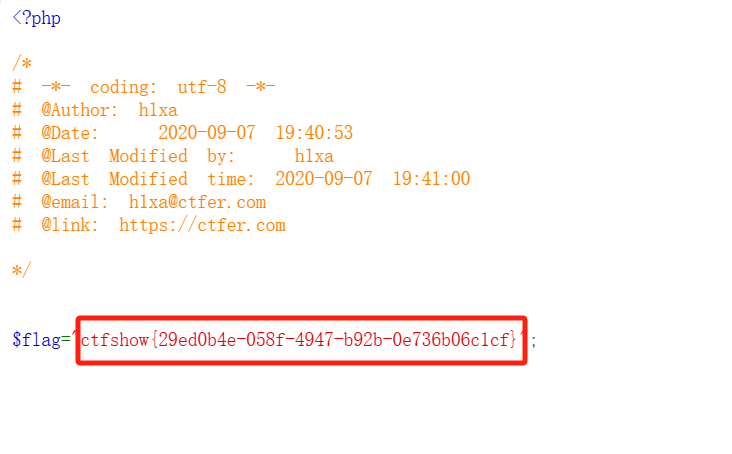Viewport: 732px width, 454px height.
Task: Click the <?php opening tag
Action: tap(36, 18)
